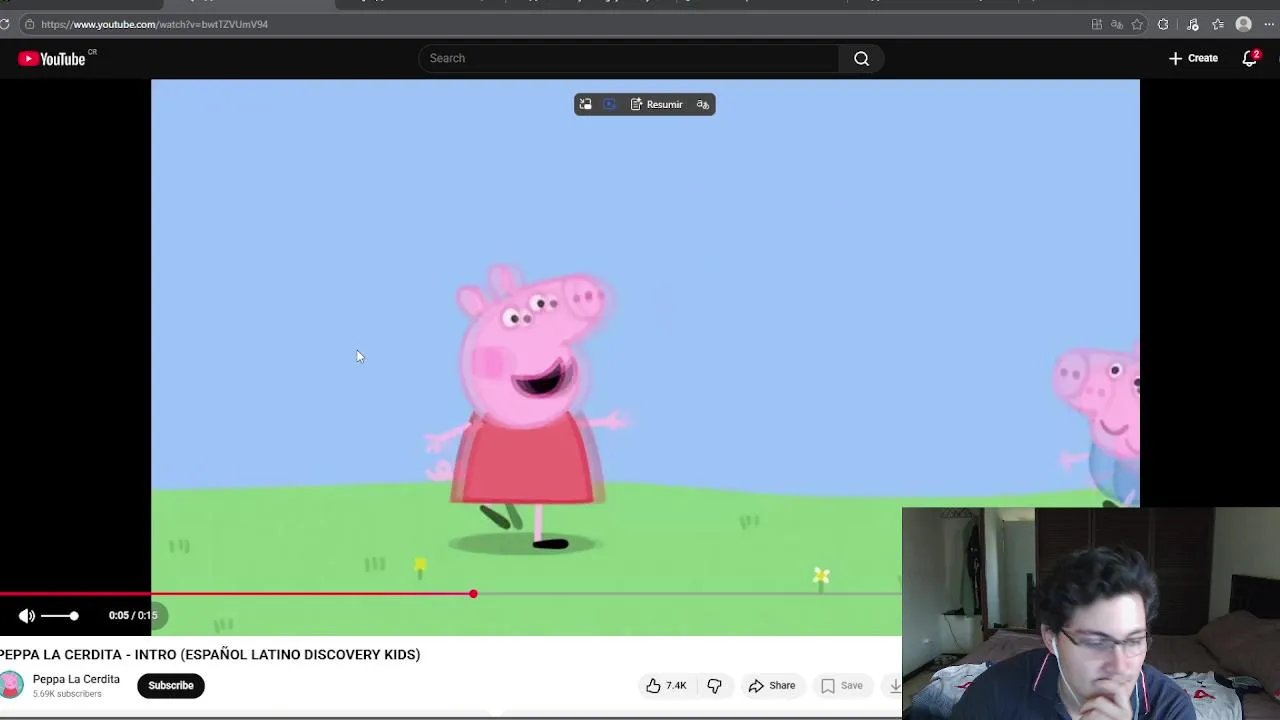
Task: Open browser settings and more menu
Action: [1269, 24]
